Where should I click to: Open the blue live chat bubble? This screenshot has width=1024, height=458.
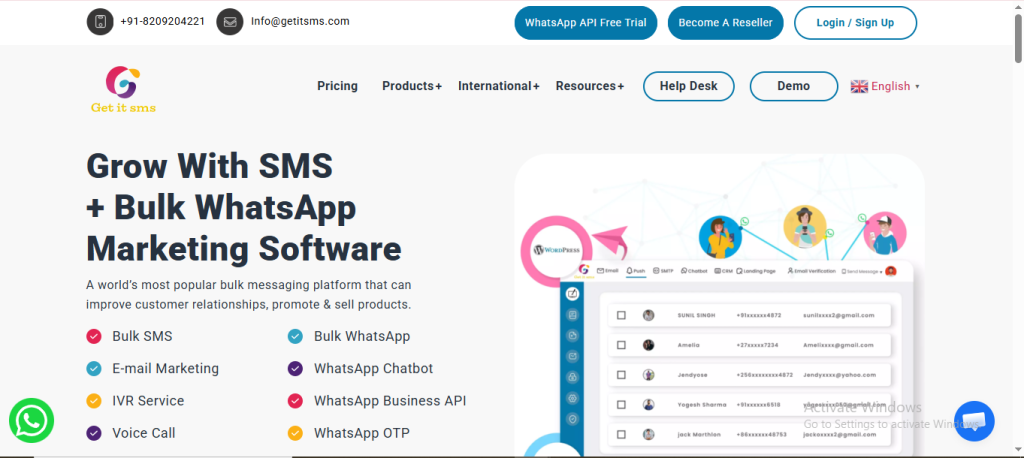974,421
